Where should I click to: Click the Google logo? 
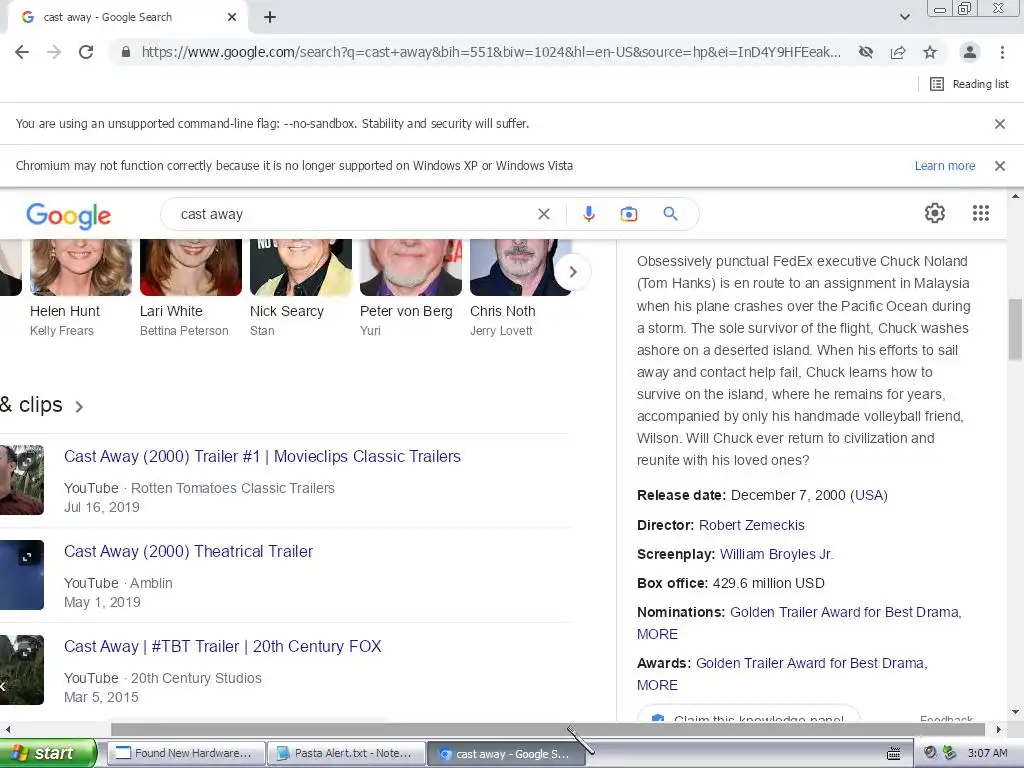[x=69, y=215]
